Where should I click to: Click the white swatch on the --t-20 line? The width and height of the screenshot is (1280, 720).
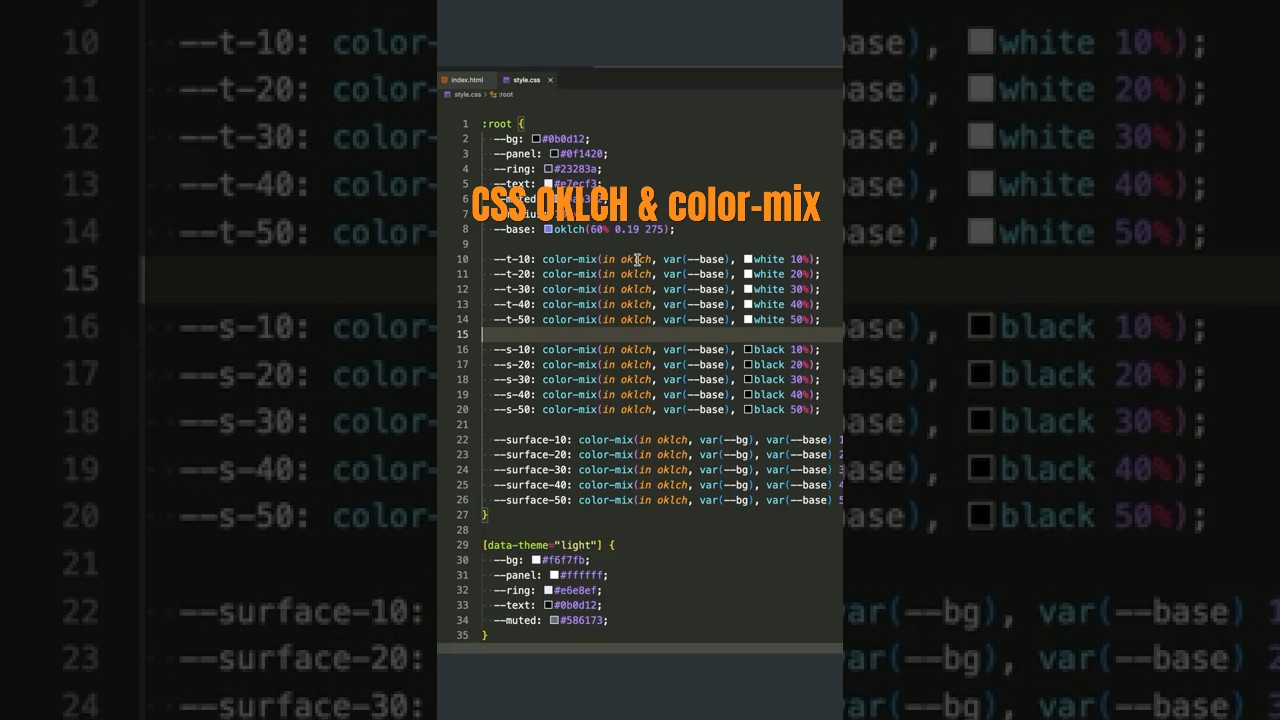pos(748,274)
